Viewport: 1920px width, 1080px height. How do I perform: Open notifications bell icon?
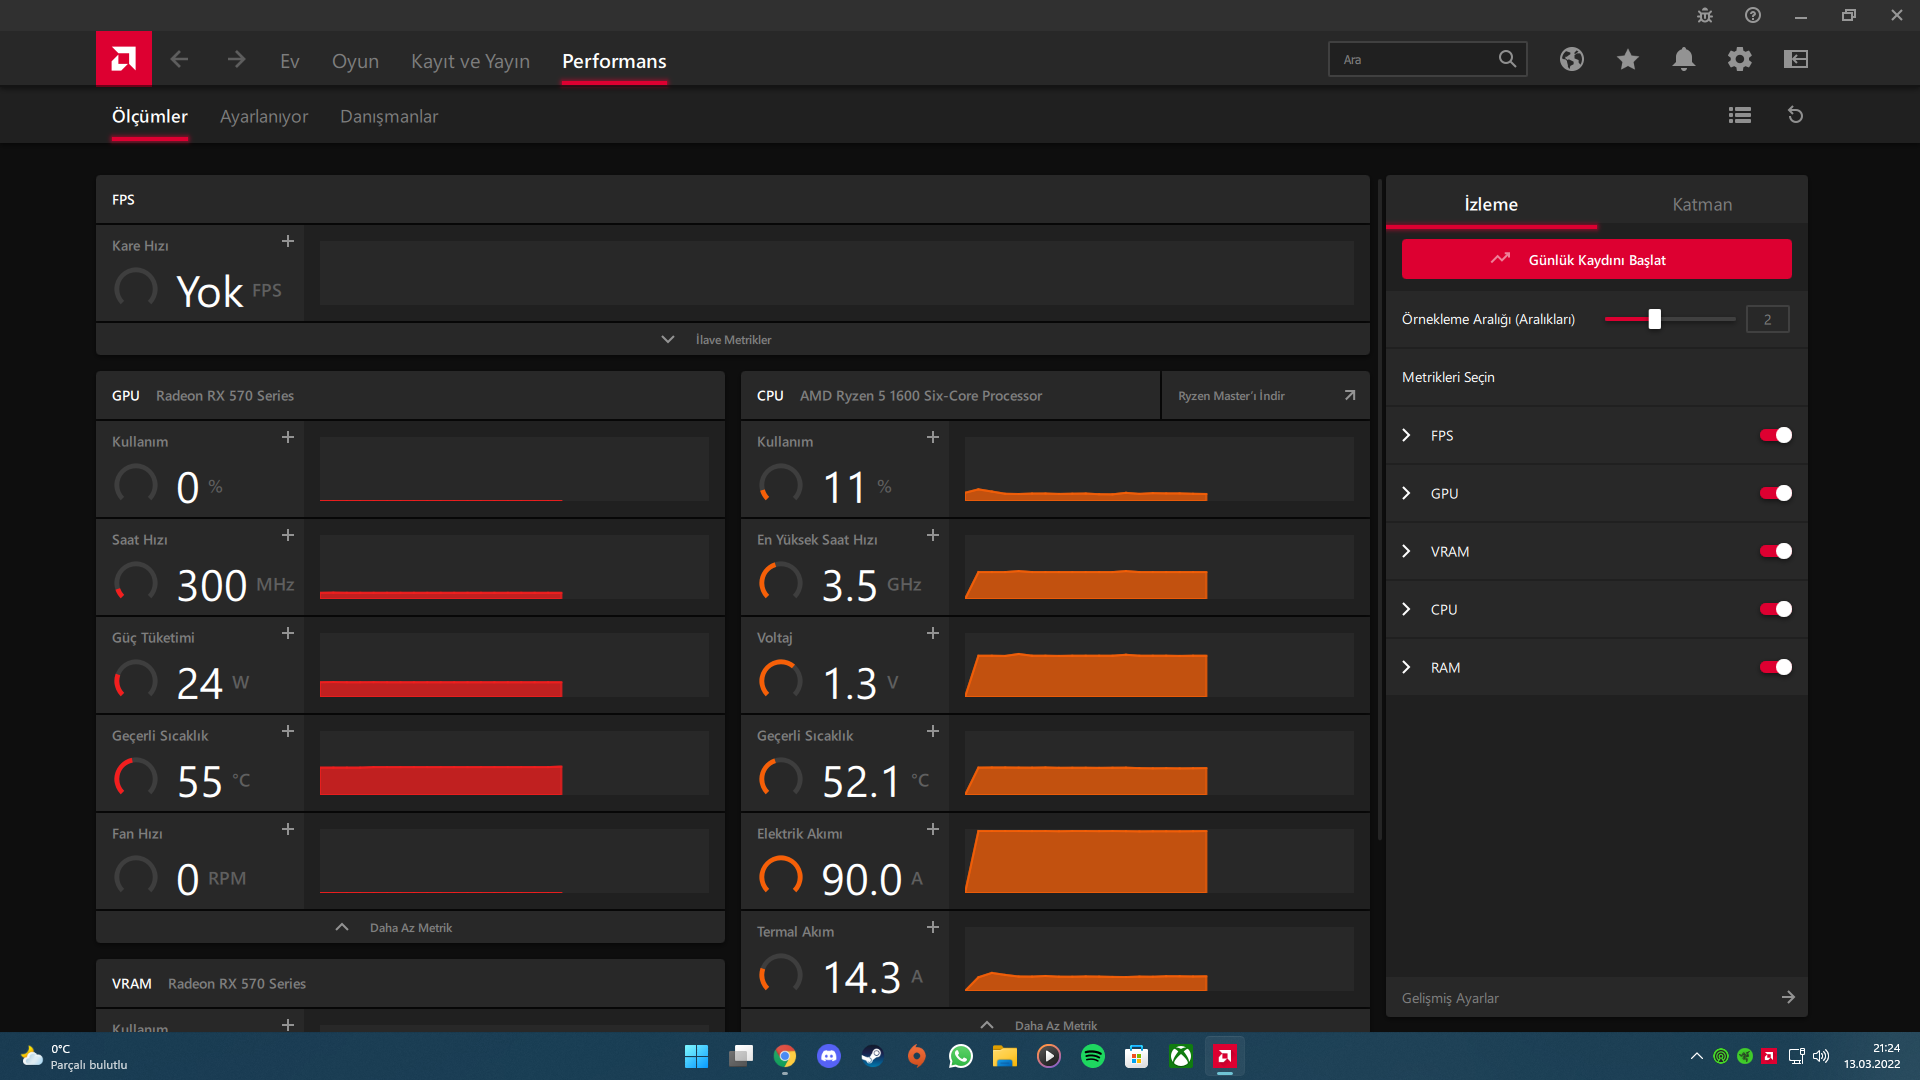[1683, 59]
